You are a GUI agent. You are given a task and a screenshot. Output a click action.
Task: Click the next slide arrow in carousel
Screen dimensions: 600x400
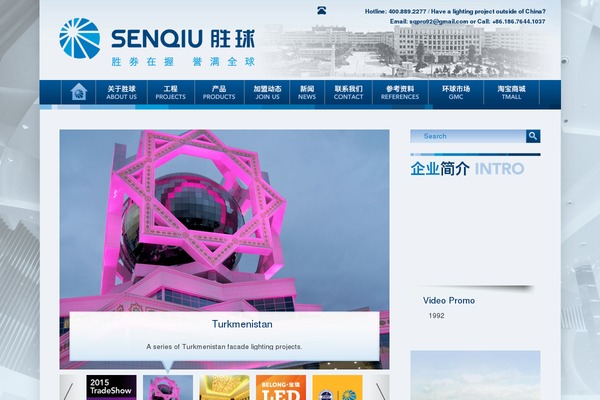click(380, 390)
